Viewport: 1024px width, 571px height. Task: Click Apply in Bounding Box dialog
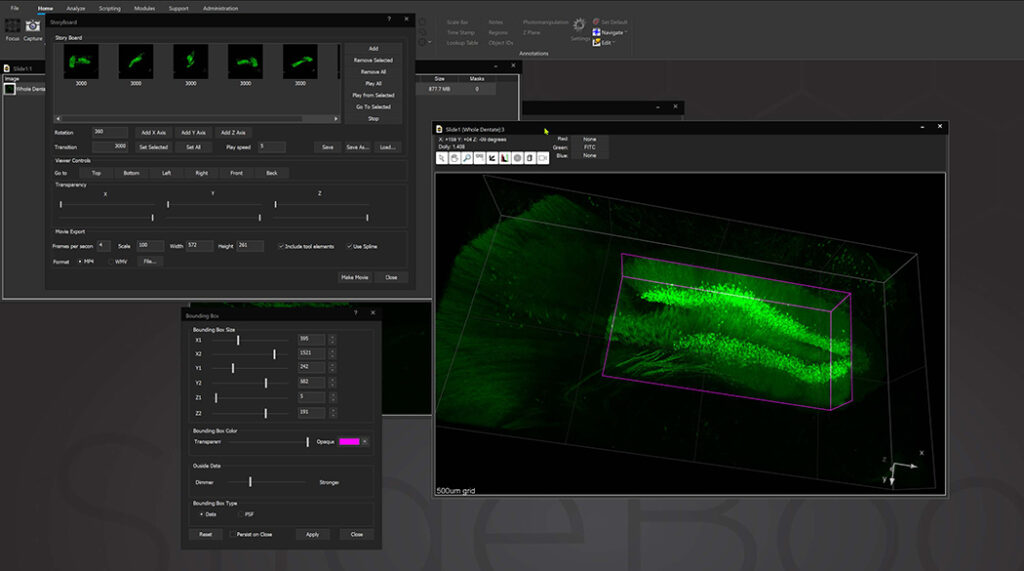(312, 534)
